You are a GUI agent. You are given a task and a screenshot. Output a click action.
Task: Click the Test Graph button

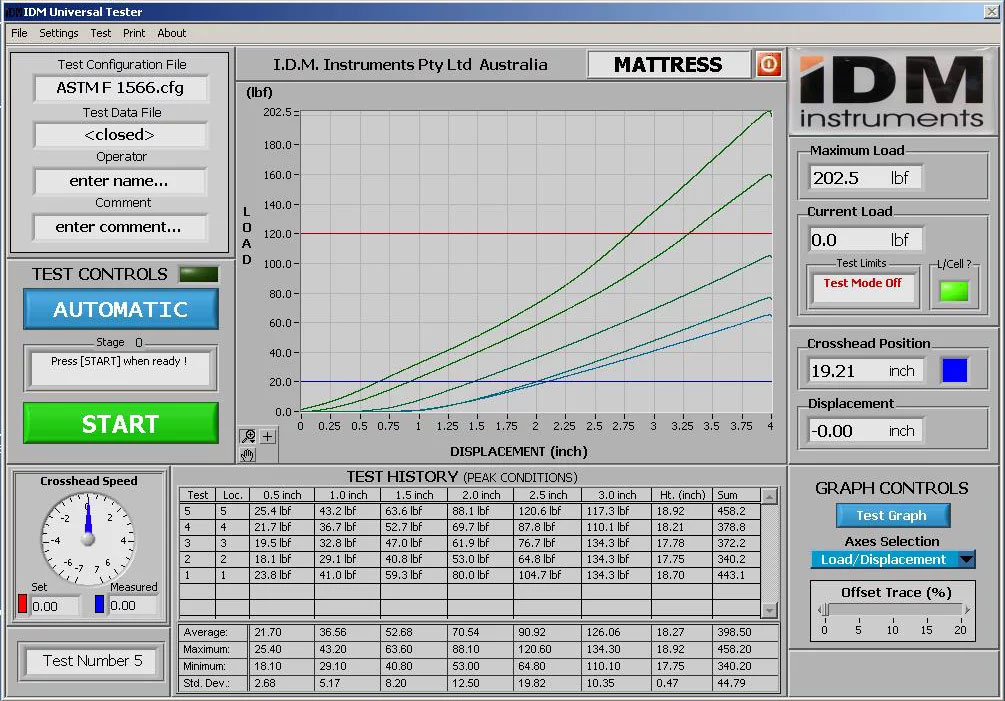tap(892, 515)
